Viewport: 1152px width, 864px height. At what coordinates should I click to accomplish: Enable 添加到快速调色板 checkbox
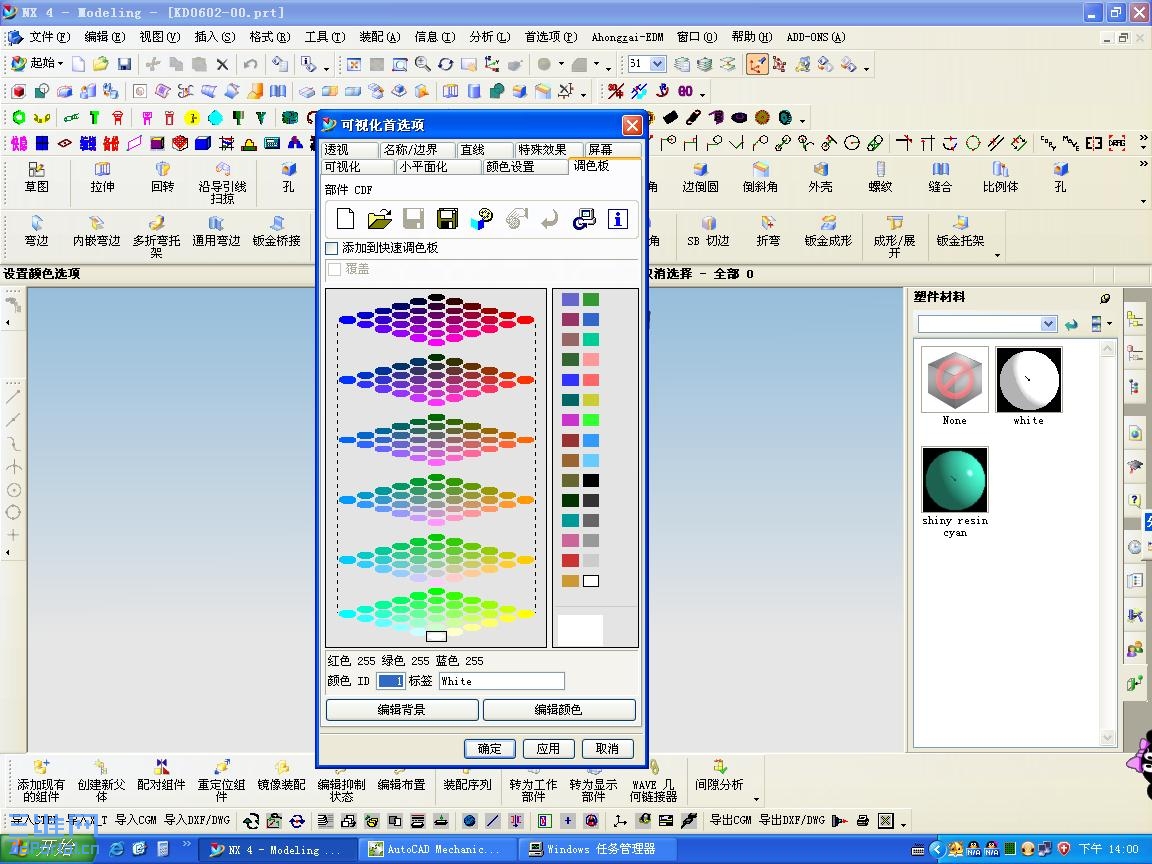pos(332,248)
